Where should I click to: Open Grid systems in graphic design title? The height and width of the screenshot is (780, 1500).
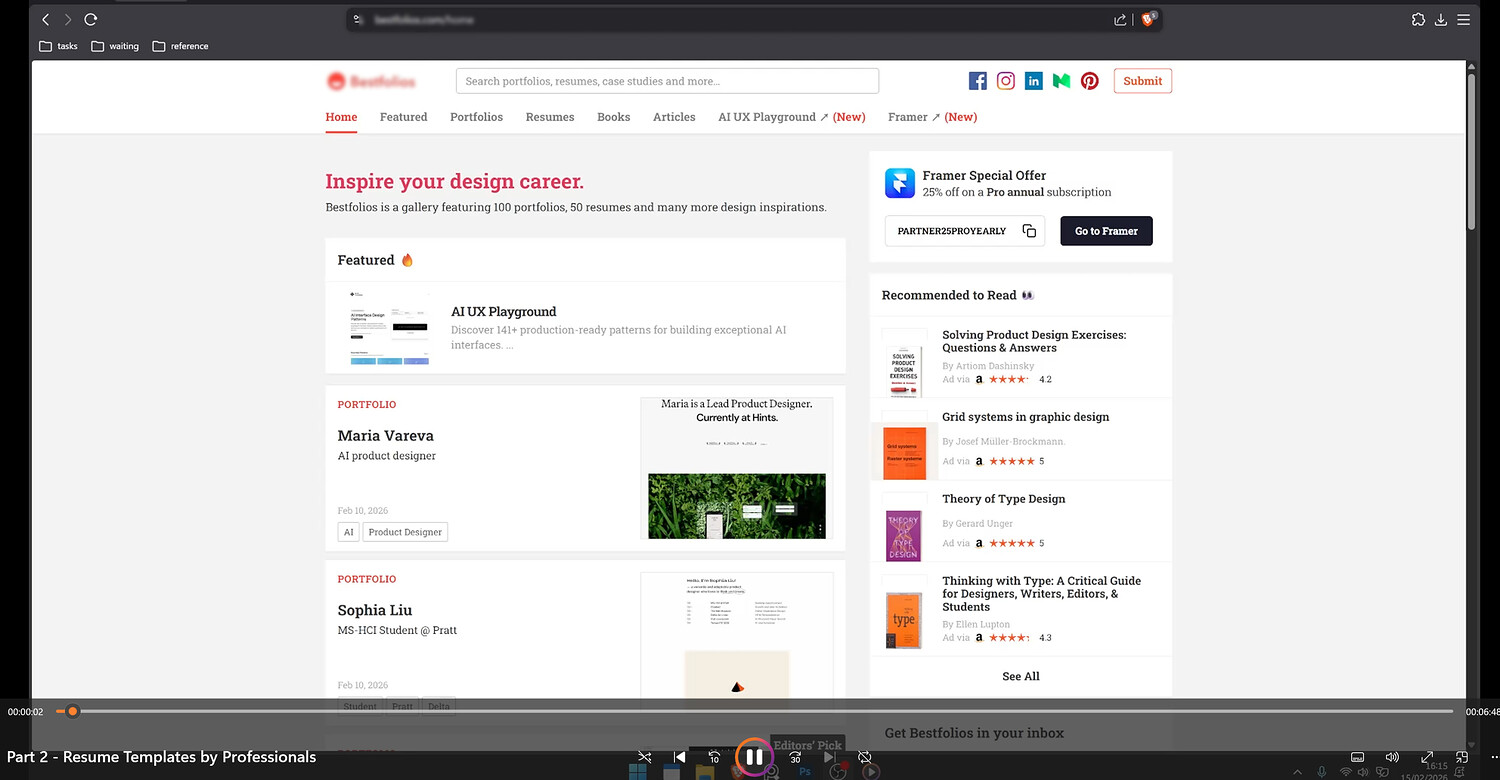pyautogui.click(x=1026, y=417)
